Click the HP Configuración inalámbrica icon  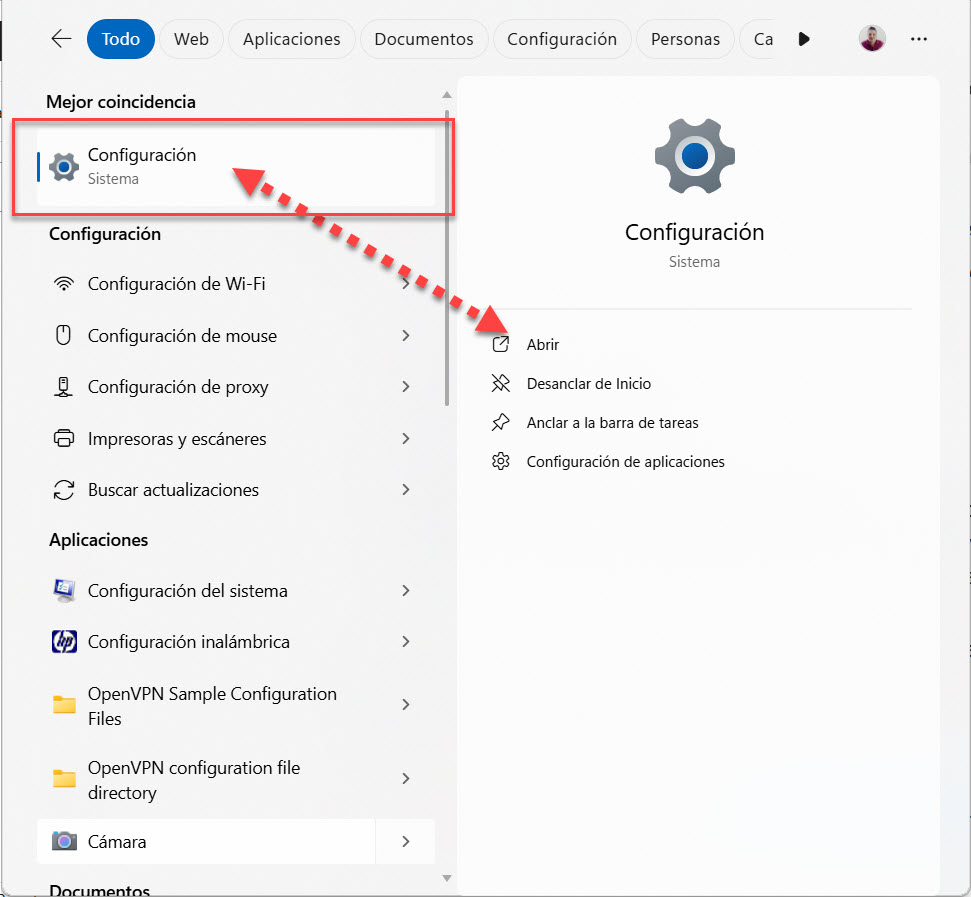pyautogui.click(x=64, y=642)
